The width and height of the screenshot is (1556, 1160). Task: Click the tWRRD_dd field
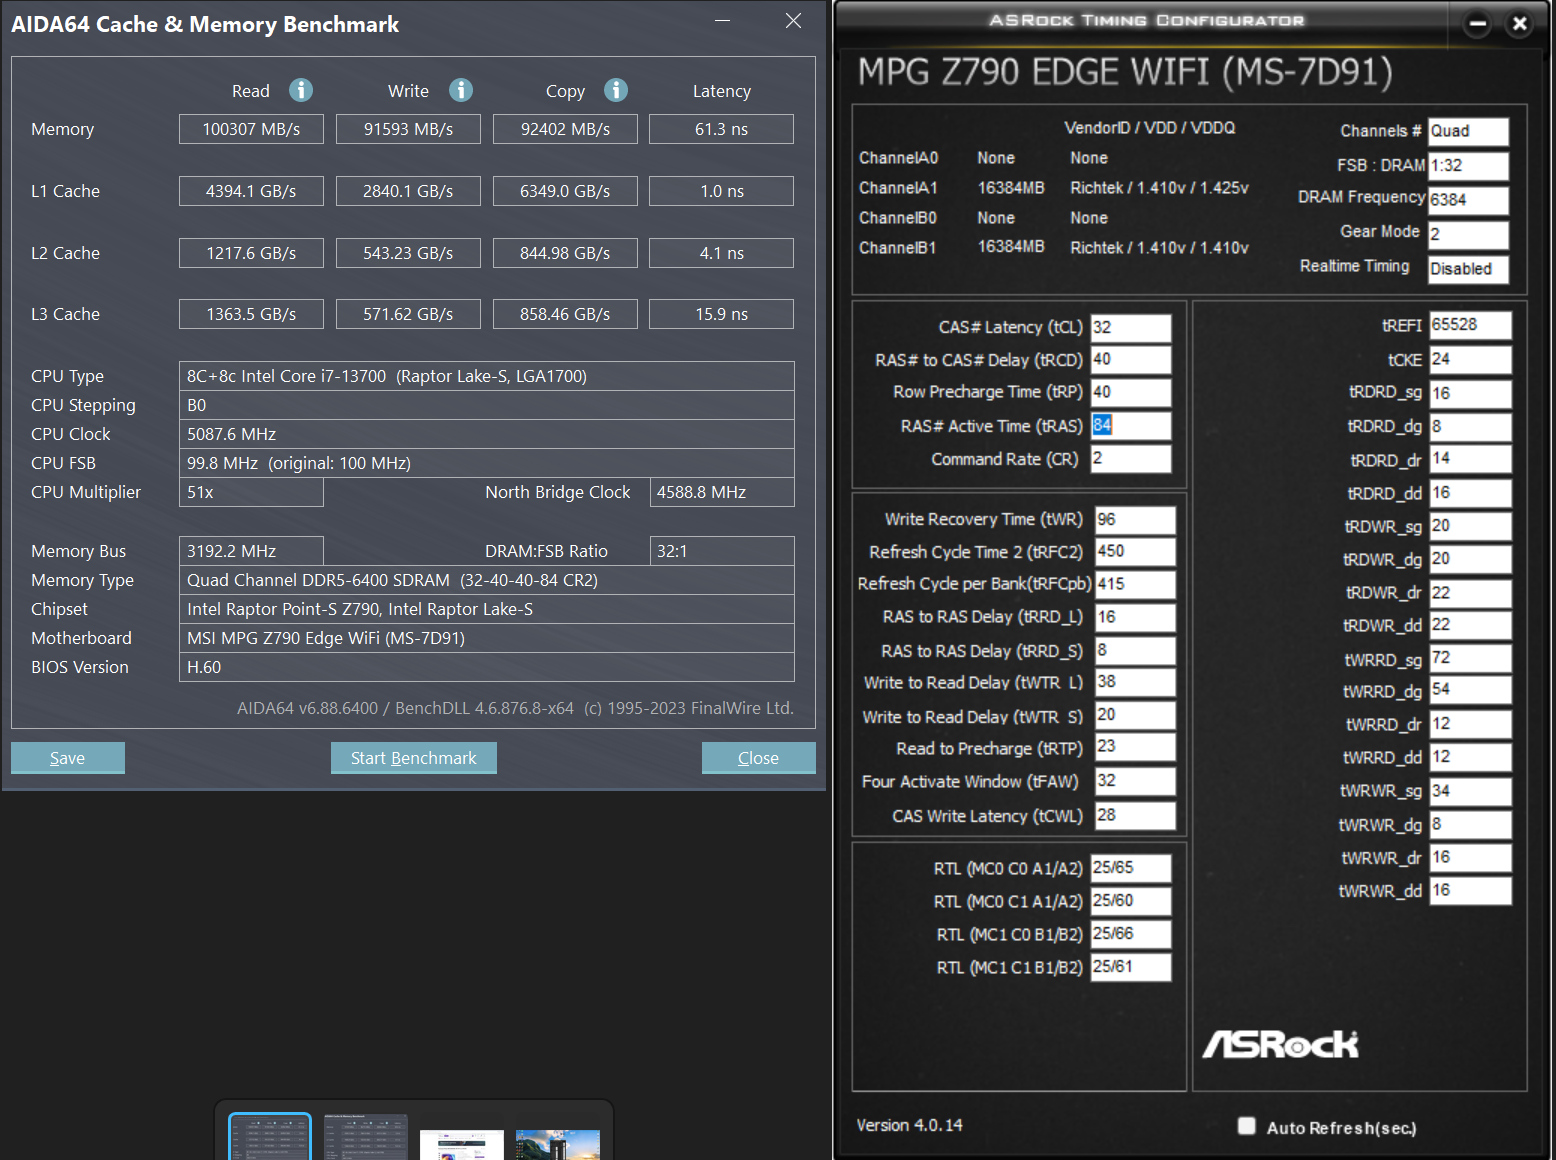(1470, 757)
